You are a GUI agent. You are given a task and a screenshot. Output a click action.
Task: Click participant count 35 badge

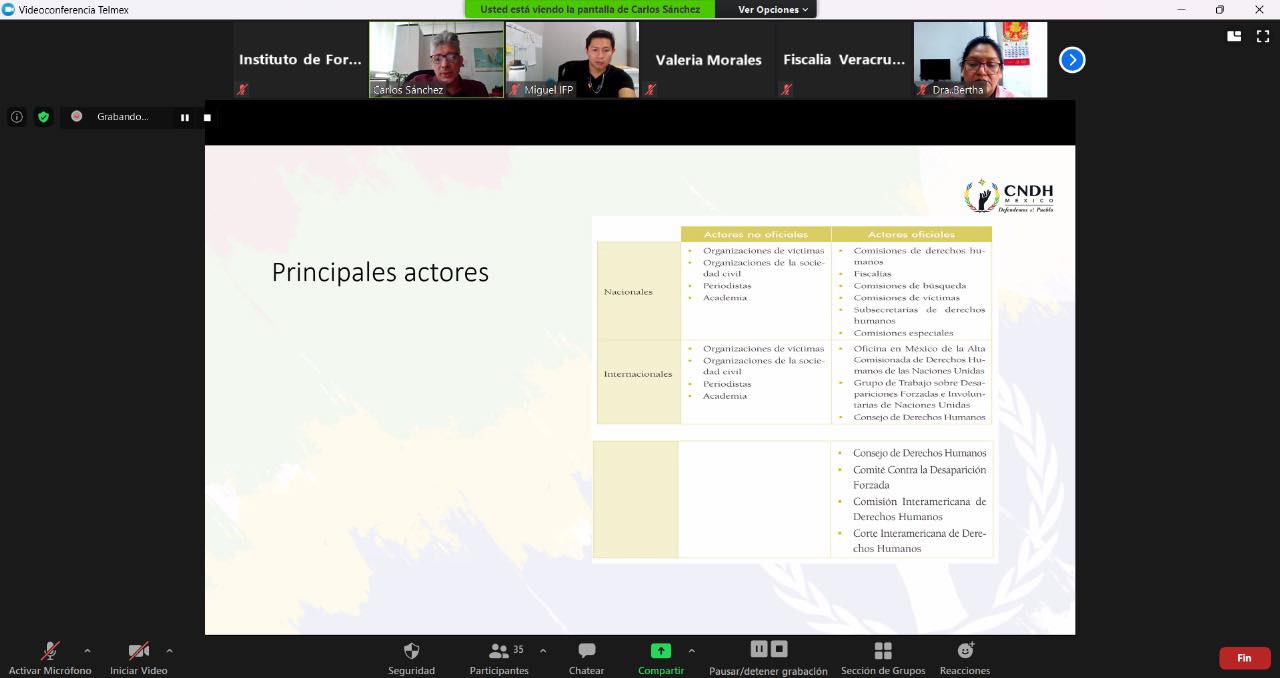518,649
